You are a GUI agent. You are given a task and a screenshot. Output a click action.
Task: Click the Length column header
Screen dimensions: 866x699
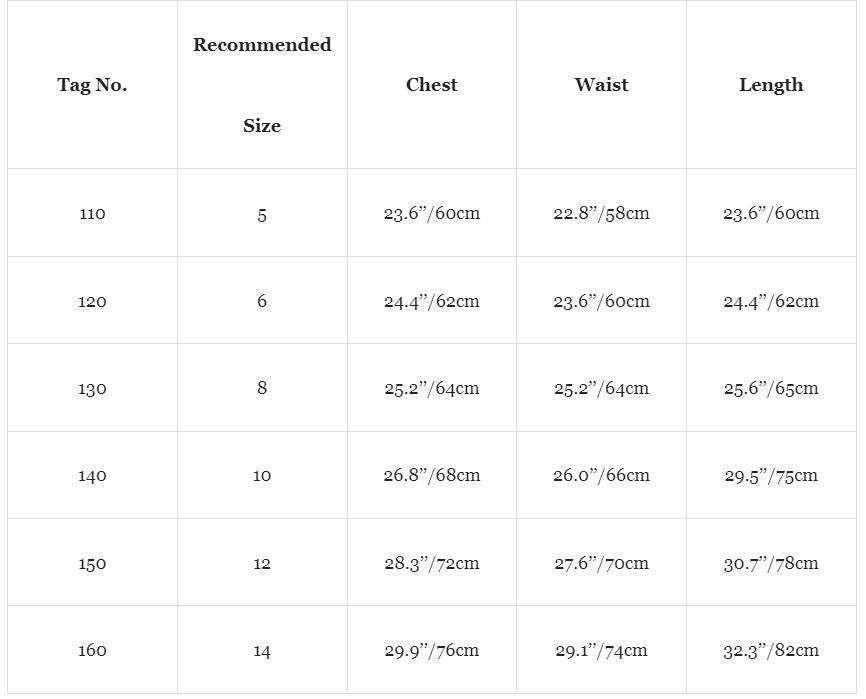tap(771, 85)
